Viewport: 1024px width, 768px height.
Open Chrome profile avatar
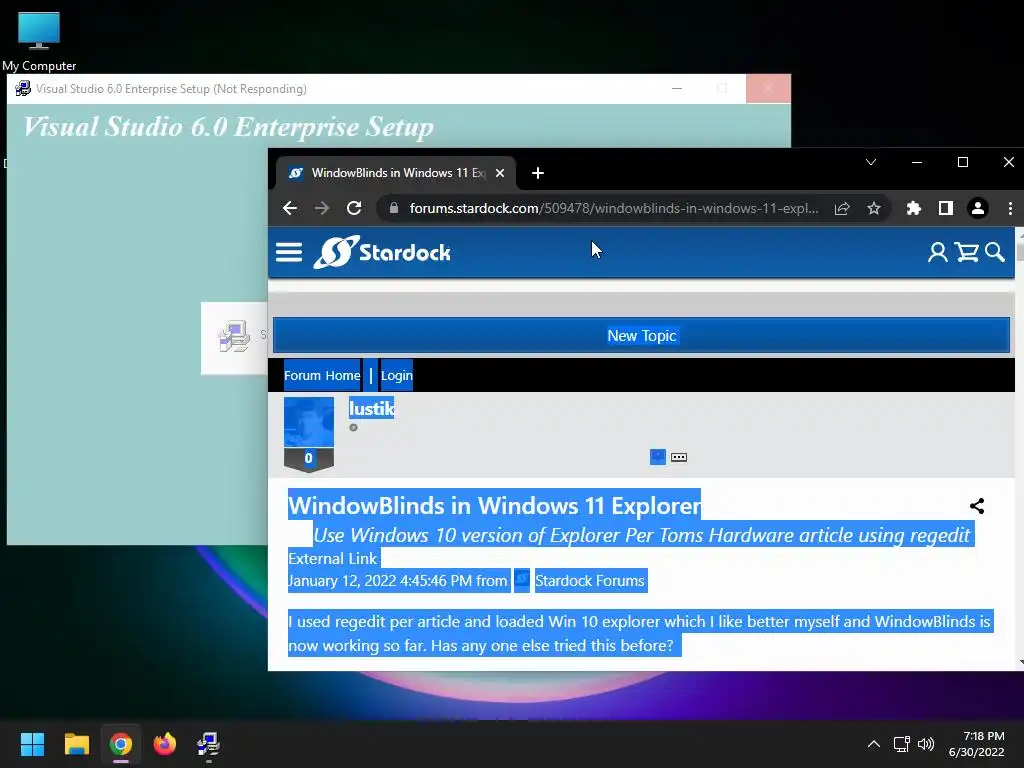(978, 208)
